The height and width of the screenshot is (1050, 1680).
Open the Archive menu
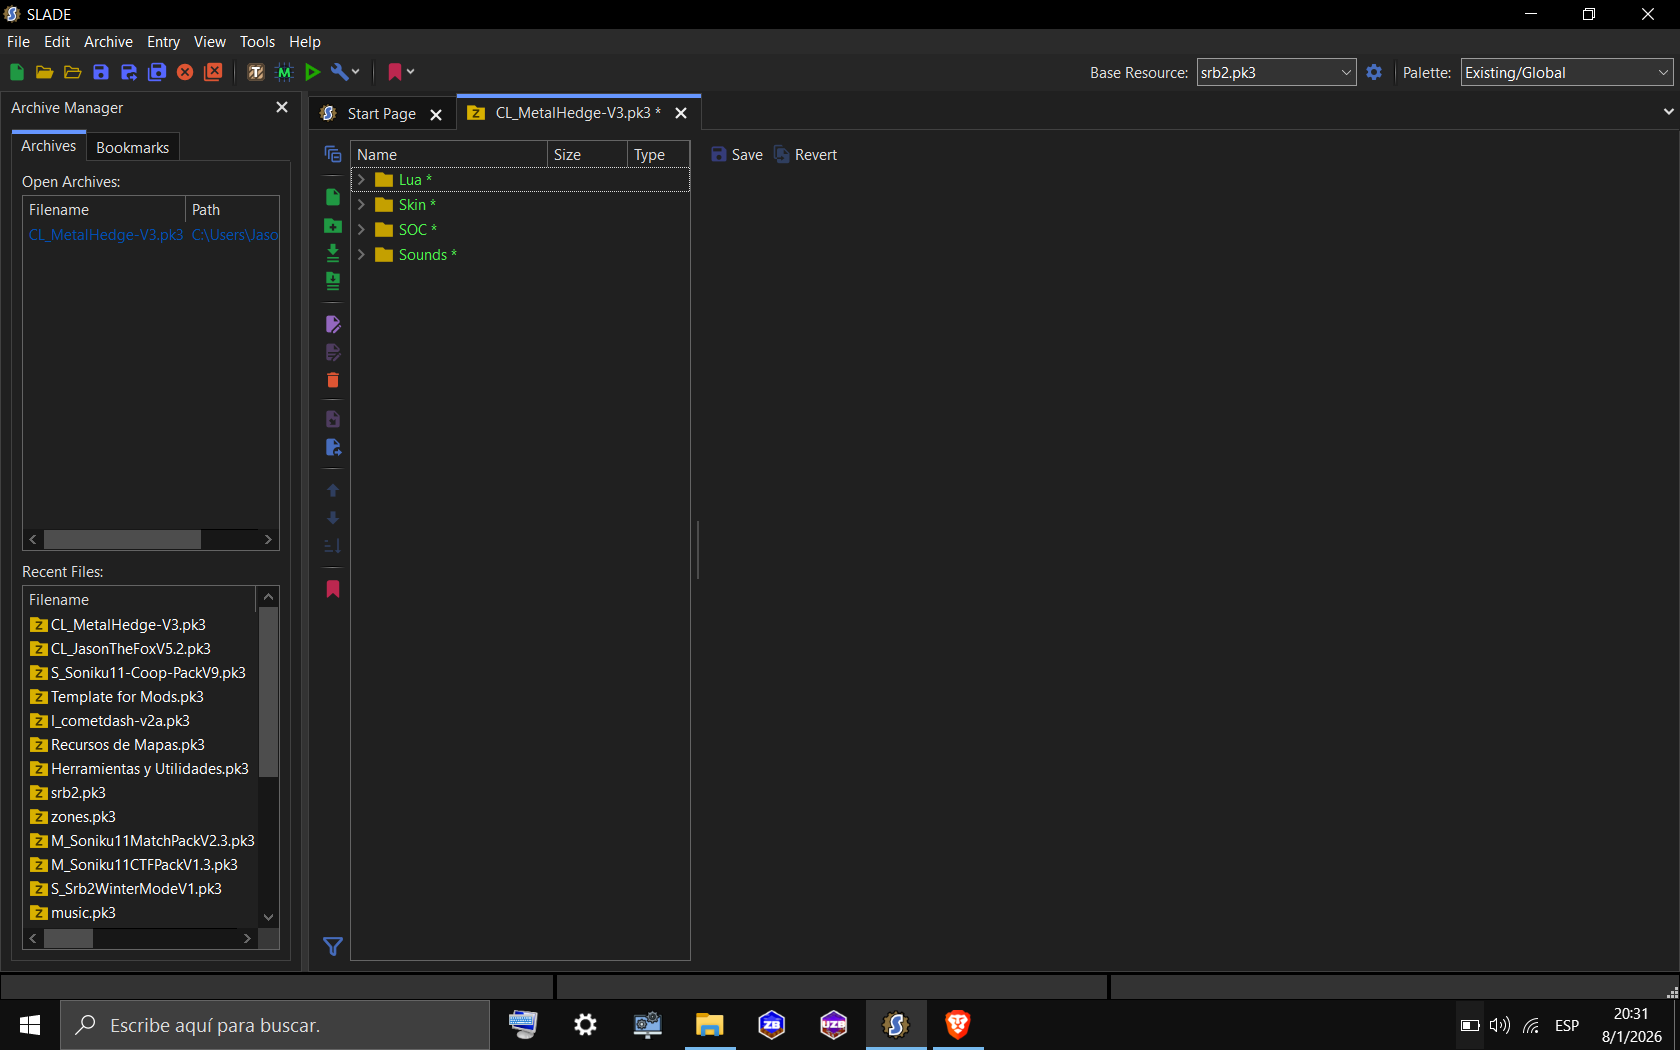point(108,42)
